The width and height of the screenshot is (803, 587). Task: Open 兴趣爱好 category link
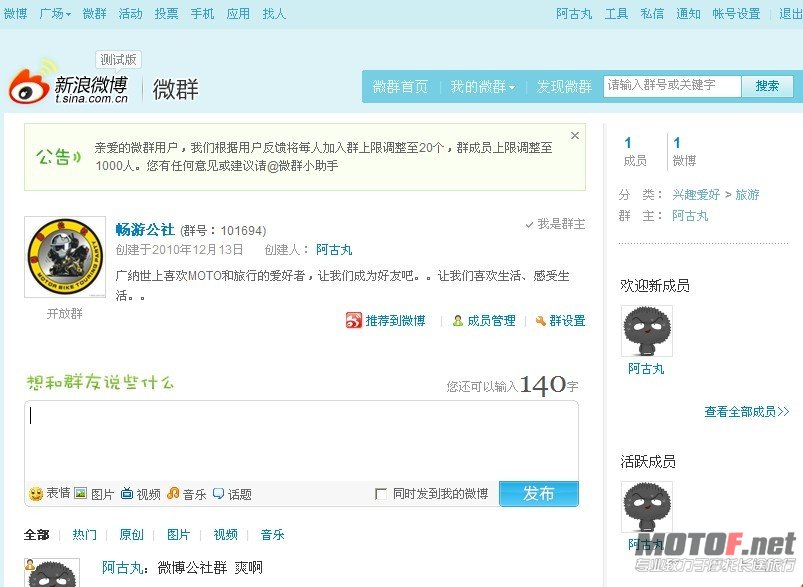[x=696, y=195]
